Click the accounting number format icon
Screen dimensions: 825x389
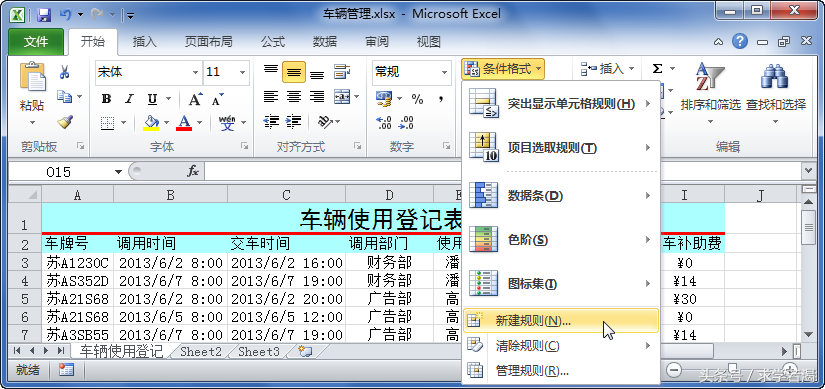coord(384,98)
